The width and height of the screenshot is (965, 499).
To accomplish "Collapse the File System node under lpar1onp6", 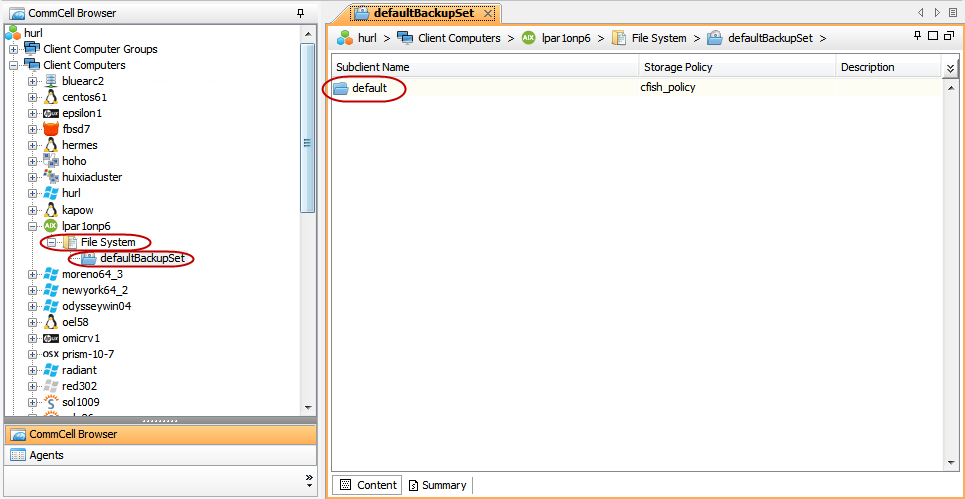I will click(51, 242).
